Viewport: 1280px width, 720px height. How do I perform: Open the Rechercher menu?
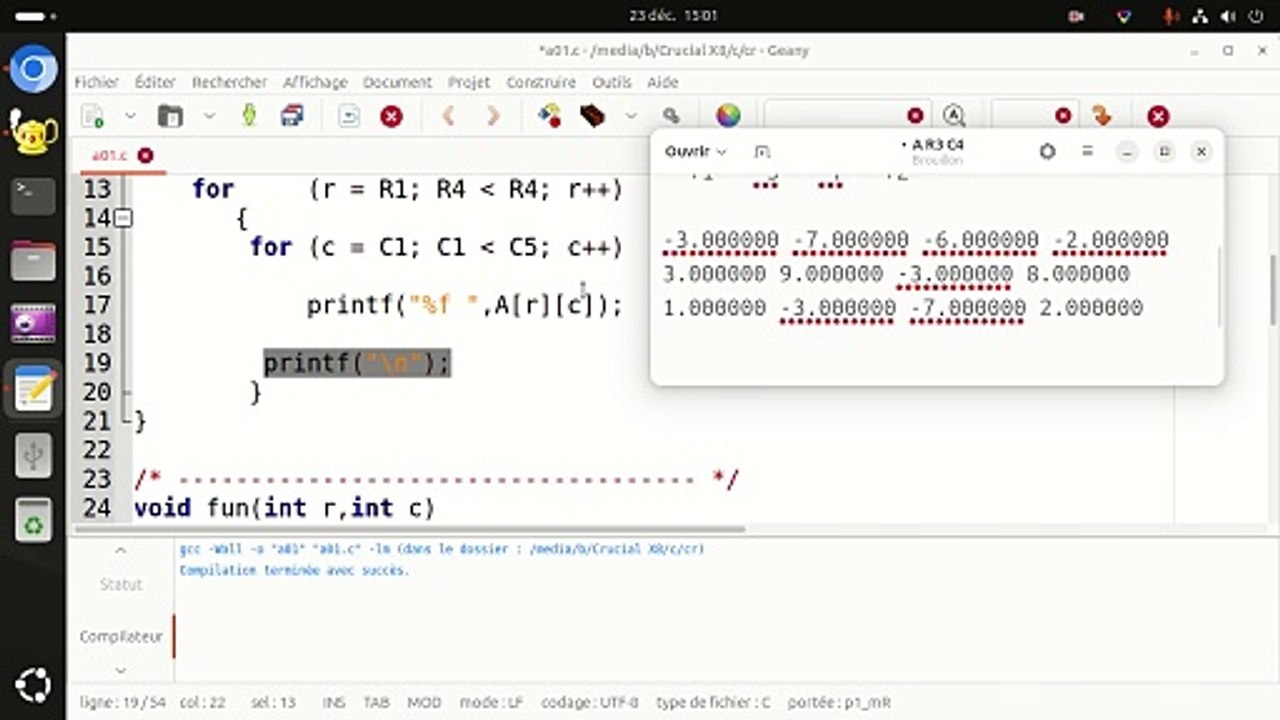tap(230, 82)
